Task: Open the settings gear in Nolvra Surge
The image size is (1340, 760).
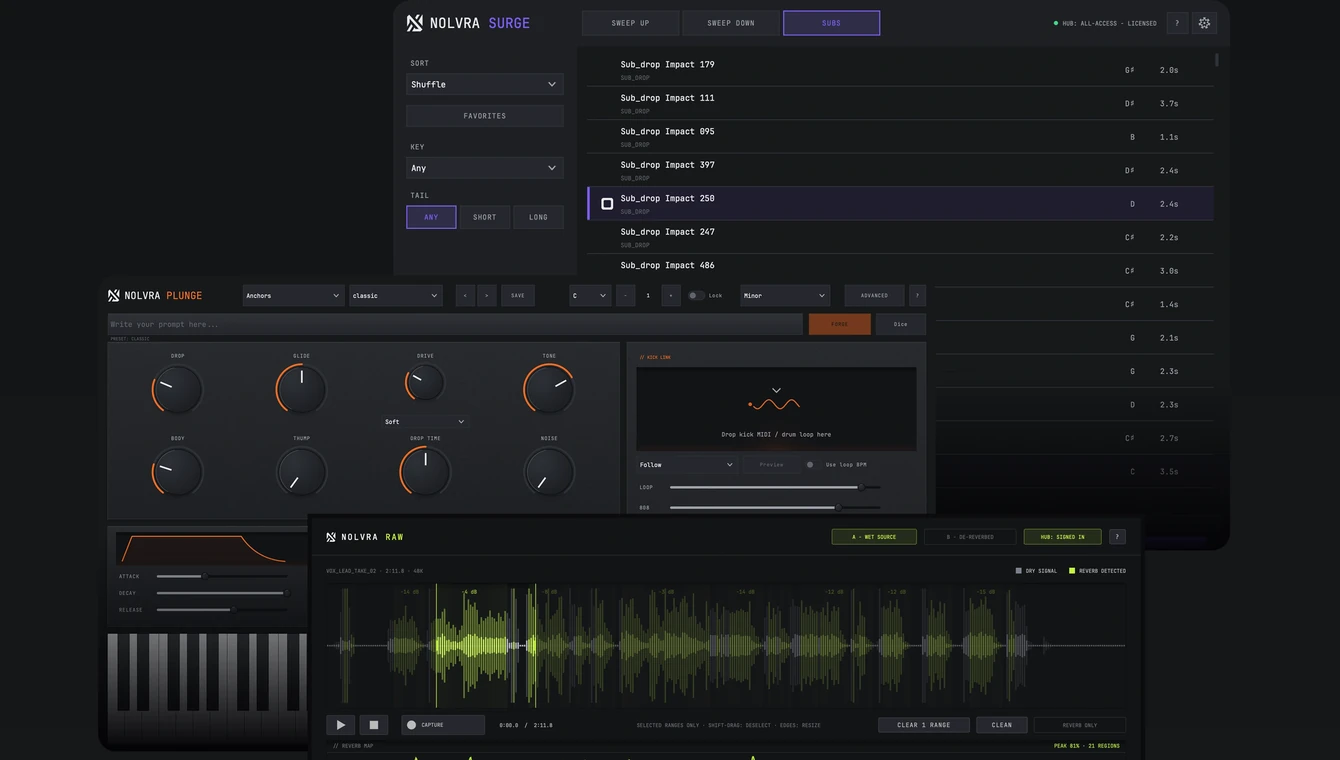Action: pyautogui.click(x=1204, y=23)
